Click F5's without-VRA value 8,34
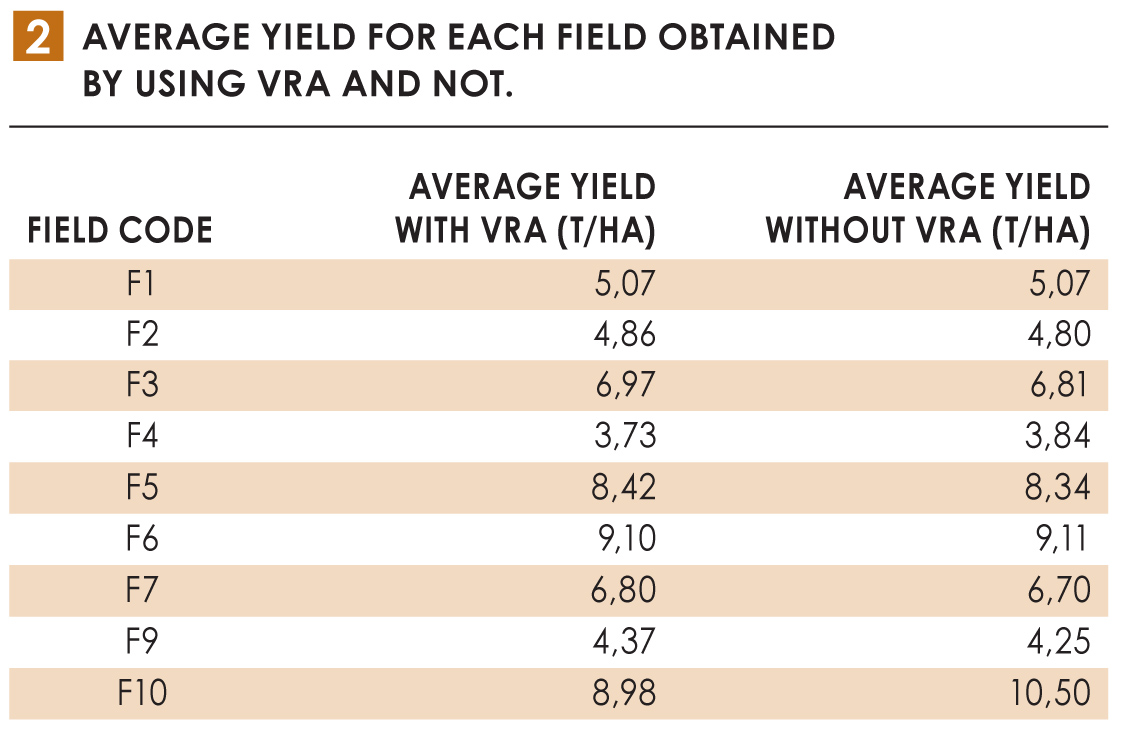 click(1056, 488)
